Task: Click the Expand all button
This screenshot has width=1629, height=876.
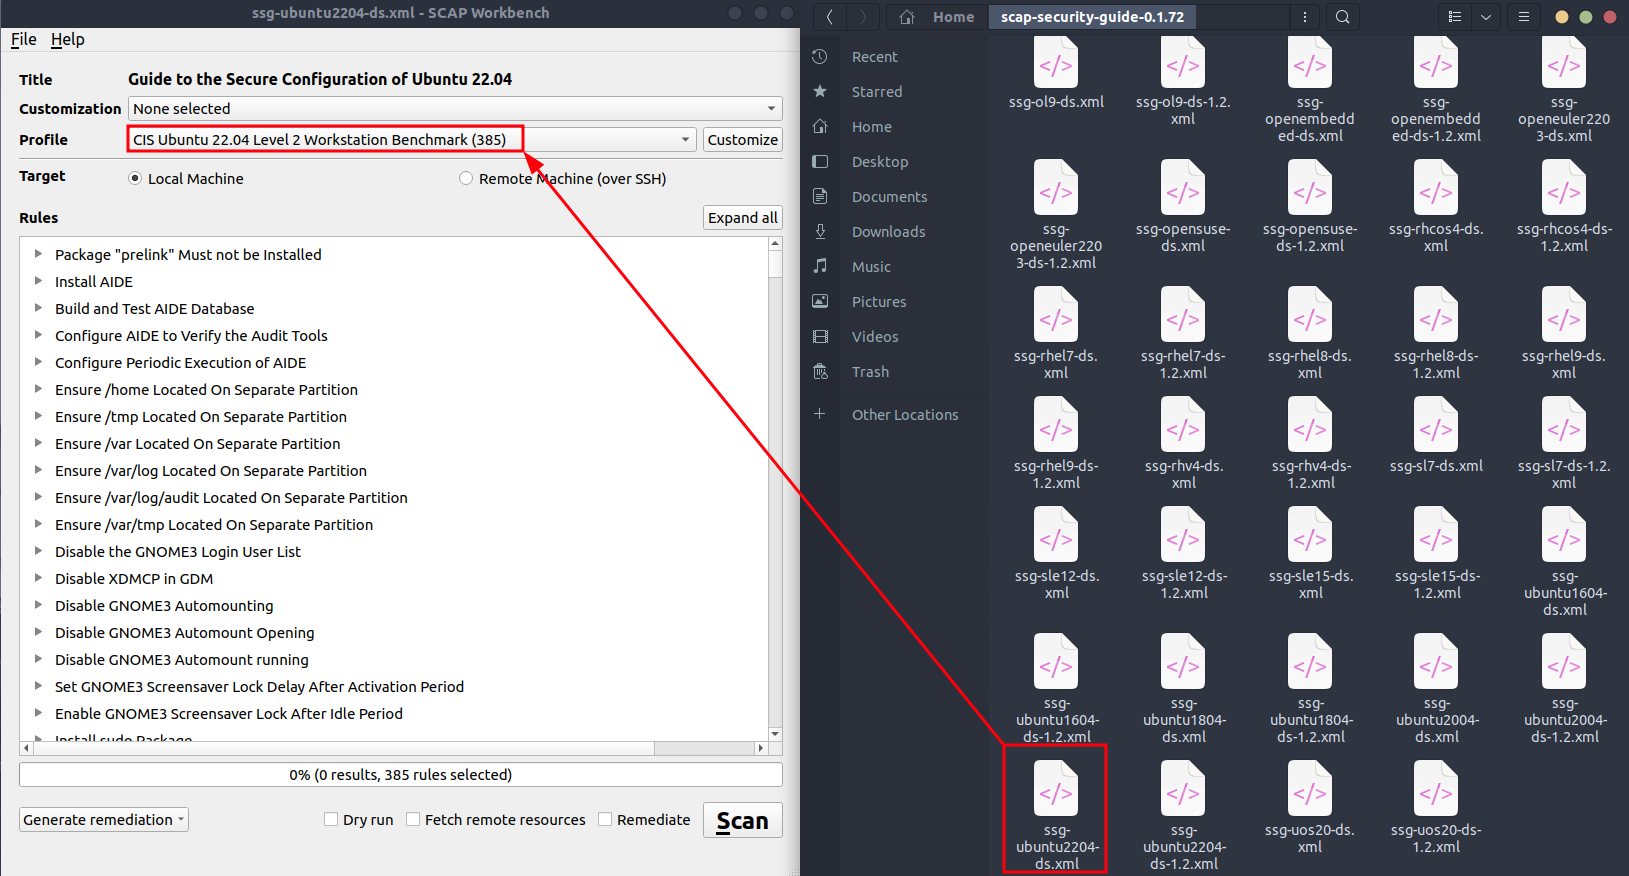Action: click(742, 218)
